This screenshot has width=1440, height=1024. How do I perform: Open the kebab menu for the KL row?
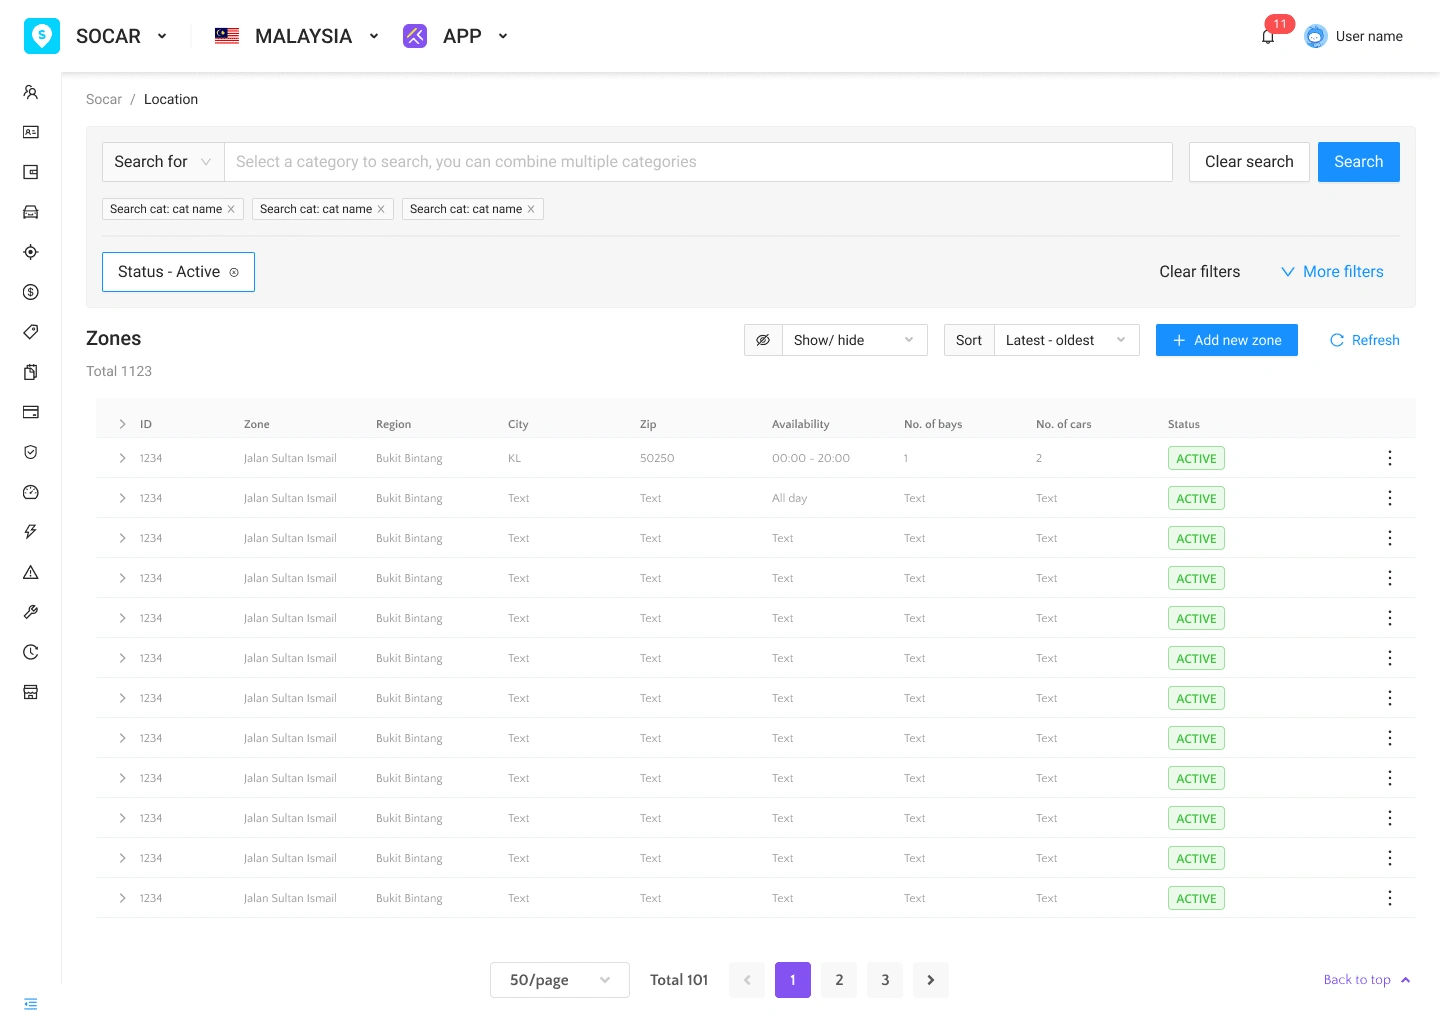(1390, 458)
